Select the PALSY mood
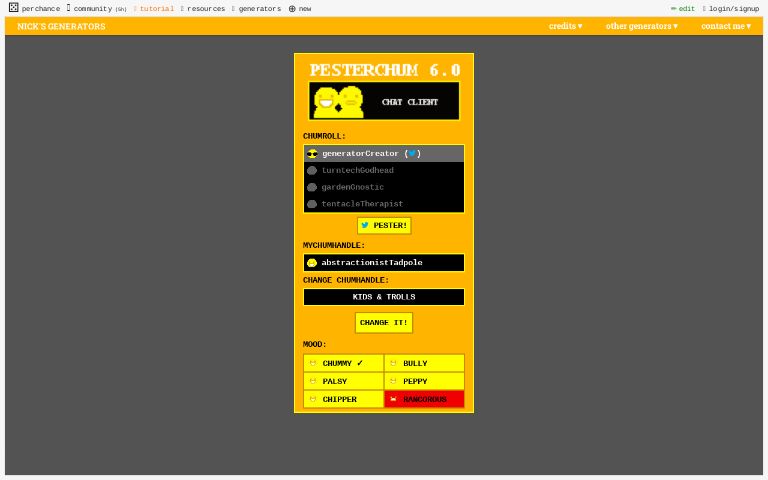 tap(343, 381)
